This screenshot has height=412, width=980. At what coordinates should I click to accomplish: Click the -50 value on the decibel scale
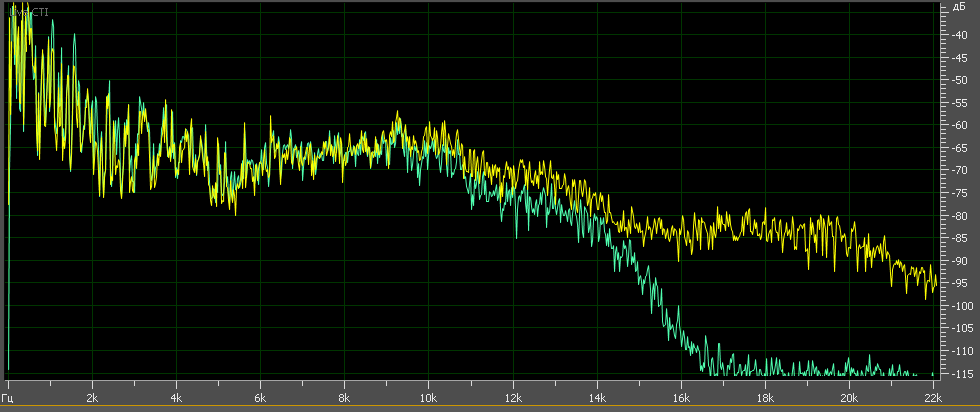tap(959, 80)
